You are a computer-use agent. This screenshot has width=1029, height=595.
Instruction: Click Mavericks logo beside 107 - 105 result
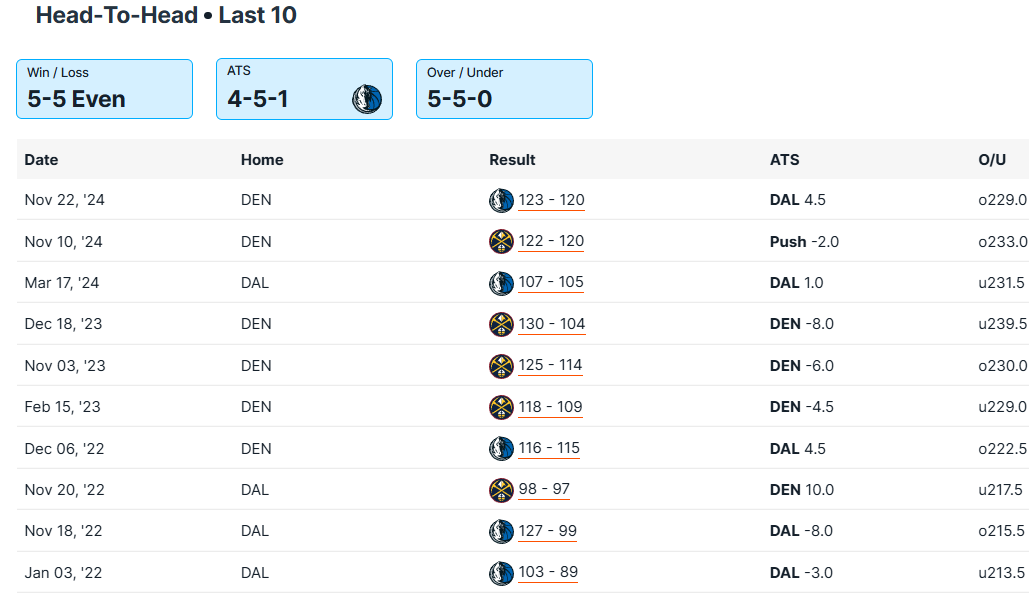(x=501, y=283)
